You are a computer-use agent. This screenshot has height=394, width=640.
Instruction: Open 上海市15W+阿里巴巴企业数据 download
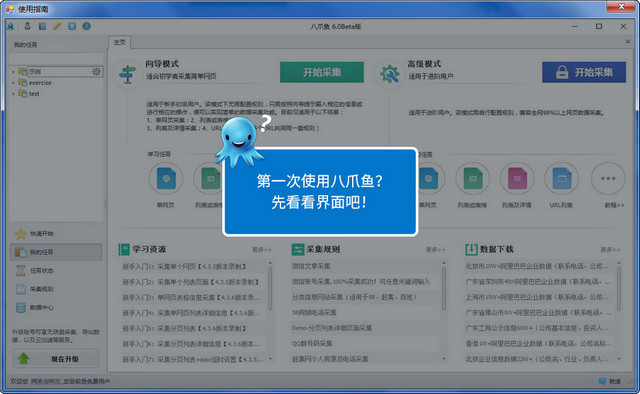click(537, 297)
